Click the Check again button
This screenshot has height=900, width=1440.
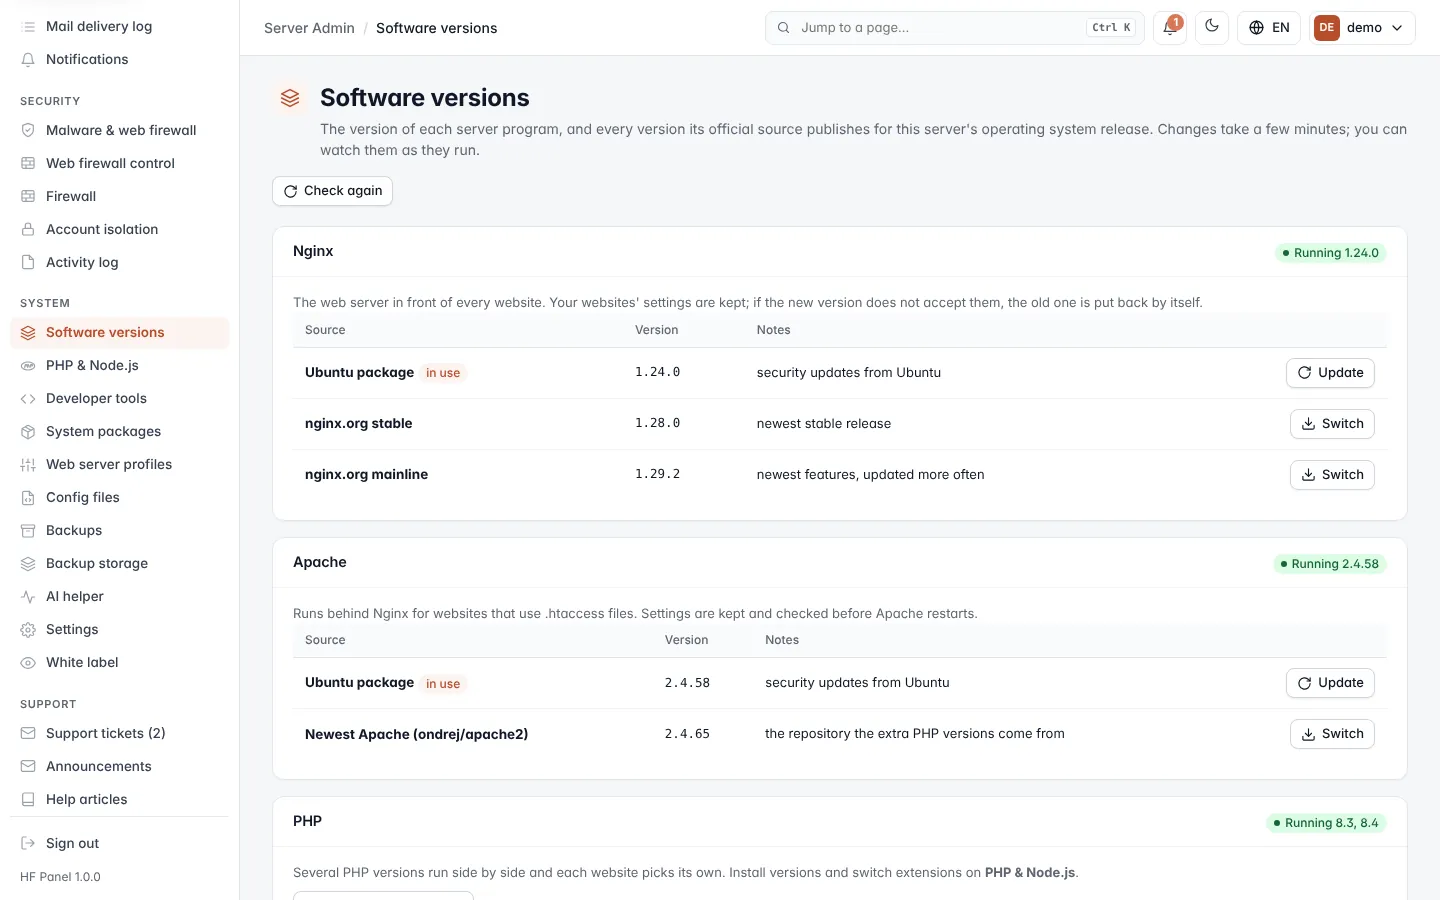tap(332, 191)
